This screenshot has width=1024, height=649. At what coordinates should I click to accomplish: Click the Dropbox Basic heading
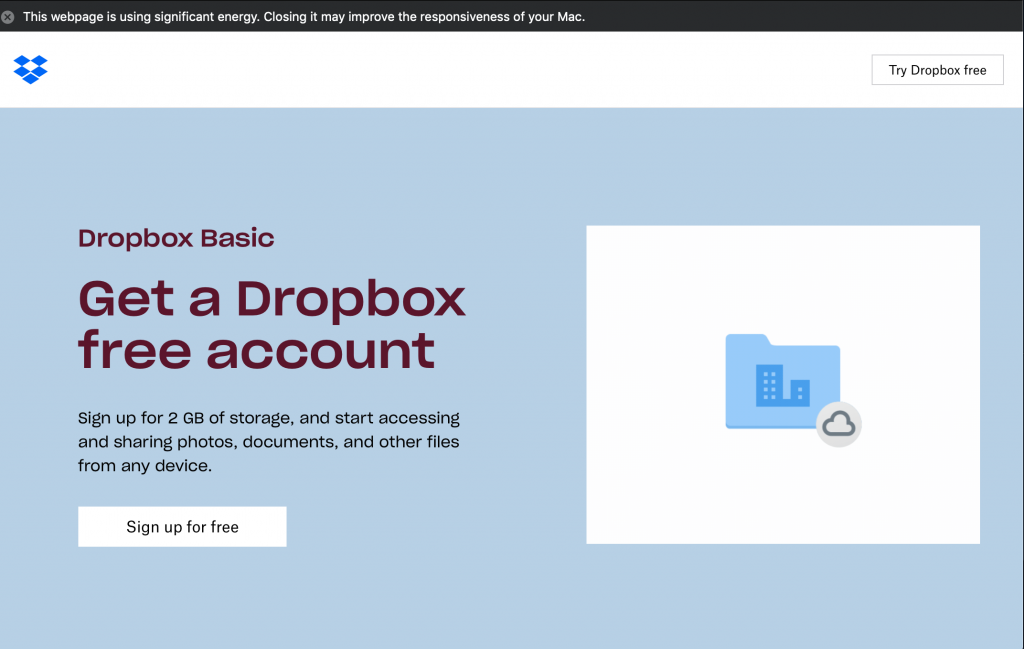tap(176, 238)
